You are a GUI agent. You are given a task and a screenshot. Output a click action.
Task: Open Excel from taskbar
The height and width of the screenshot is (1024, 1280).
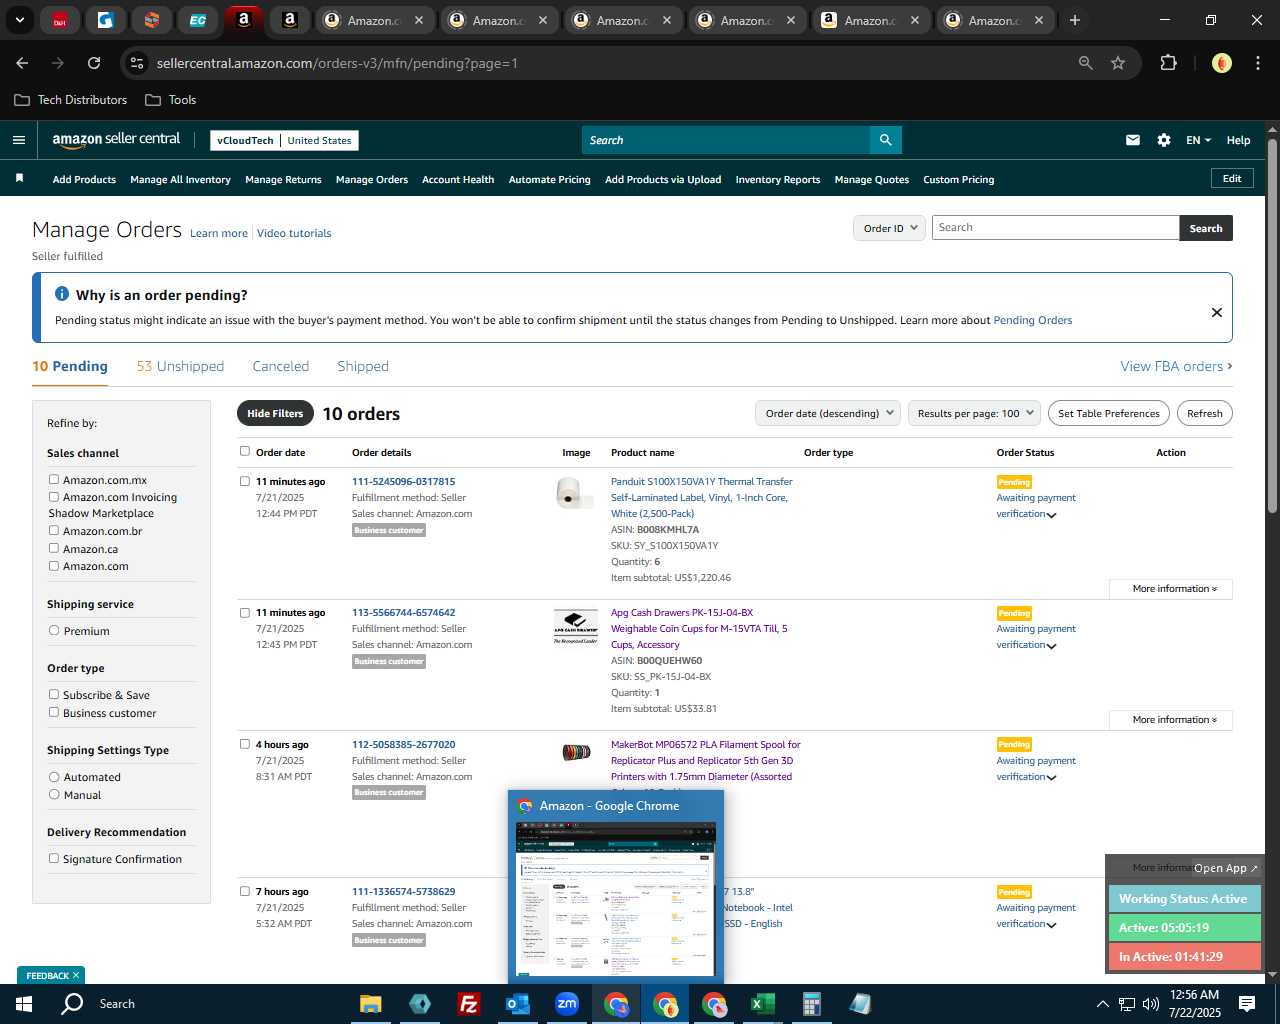(762, 1004)
